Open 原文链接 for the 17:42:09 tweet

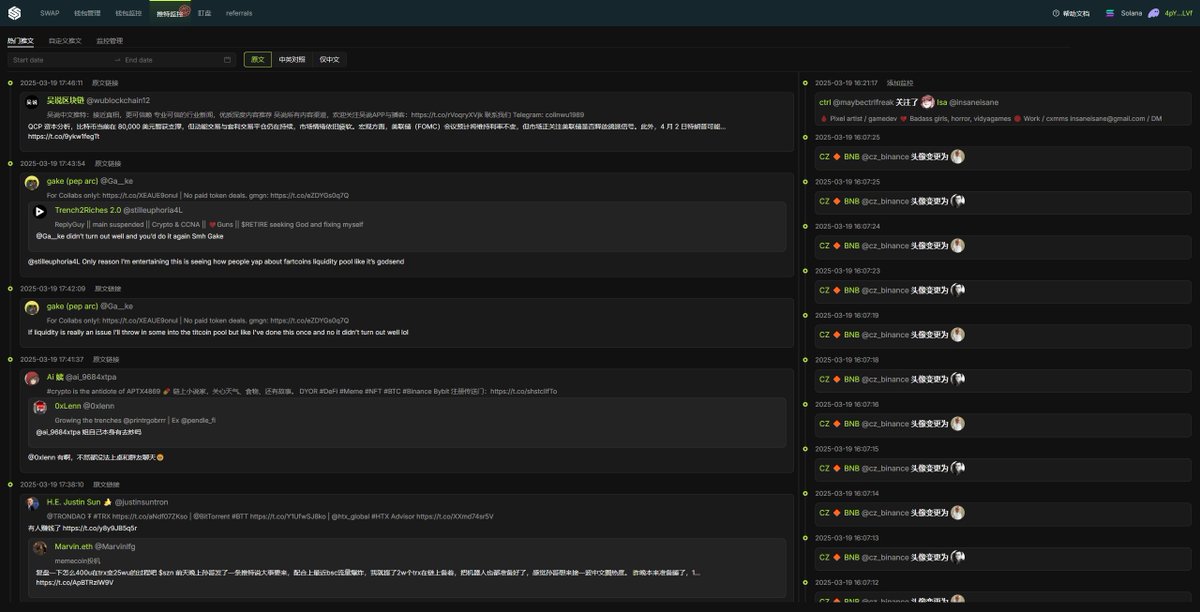coord(107,288)
